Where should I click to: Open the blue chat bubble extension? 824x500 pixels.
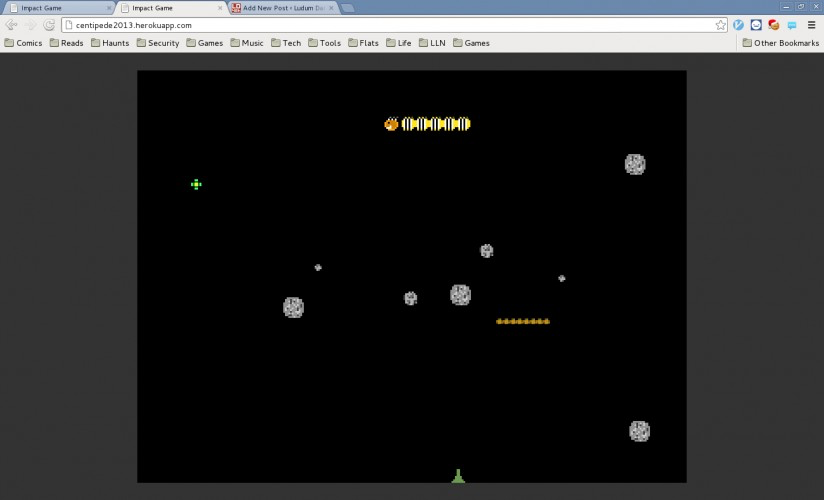791,25
